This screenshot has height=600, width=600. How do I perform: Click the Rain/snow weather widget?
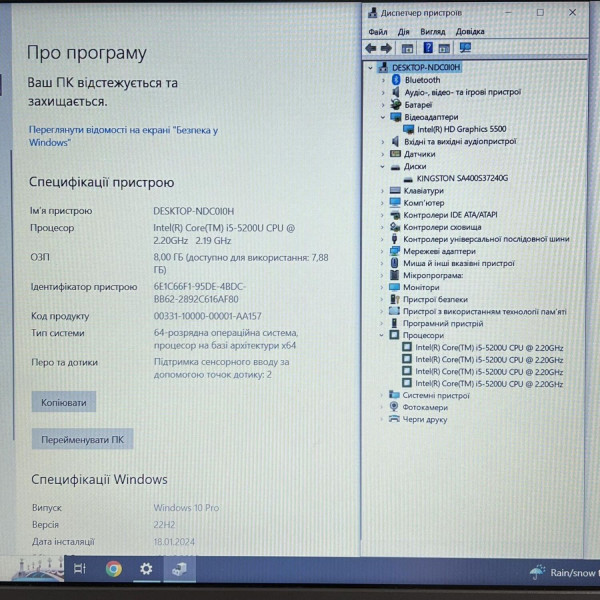pos(564,572)
